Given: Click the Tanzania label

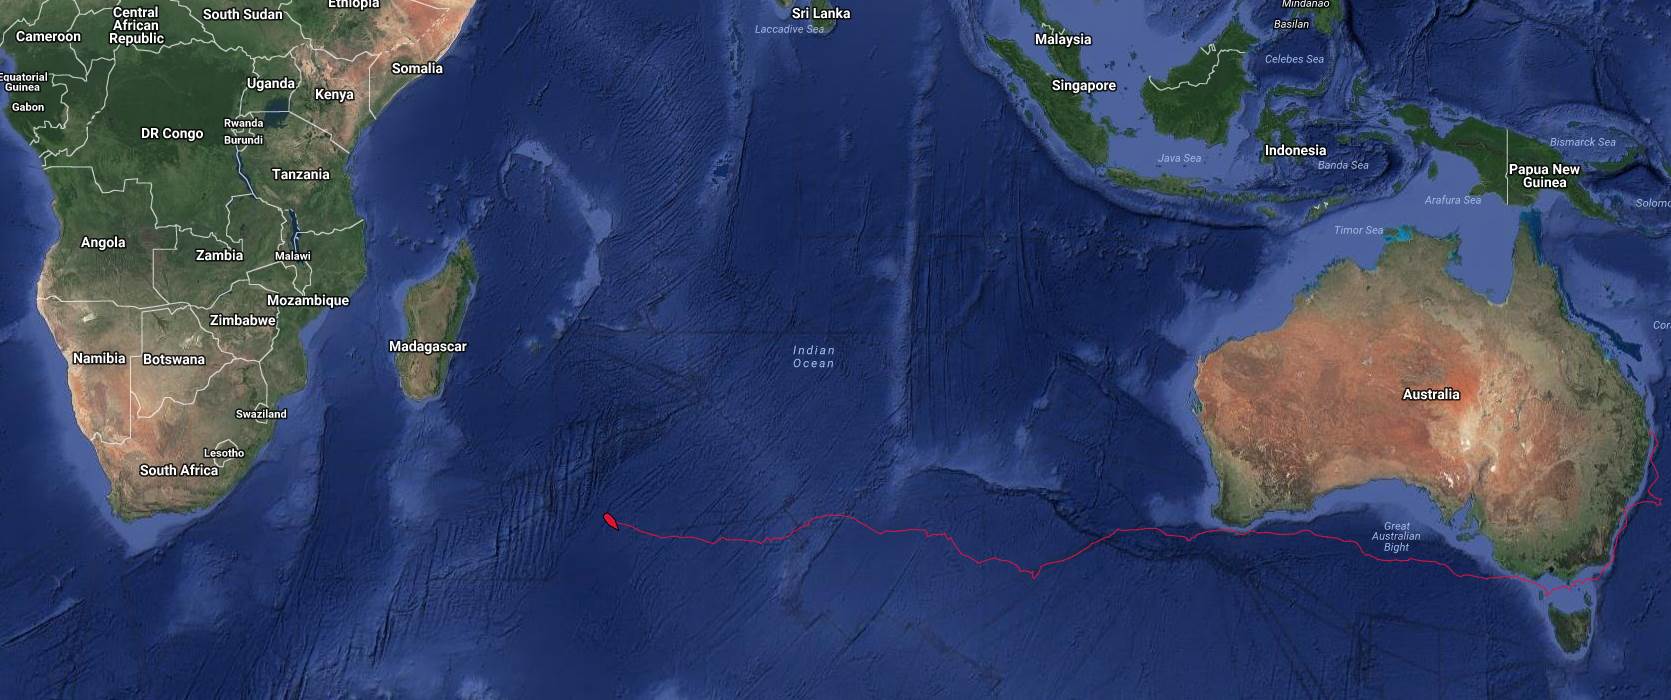Looking at the screenshot, I should 301,174.
